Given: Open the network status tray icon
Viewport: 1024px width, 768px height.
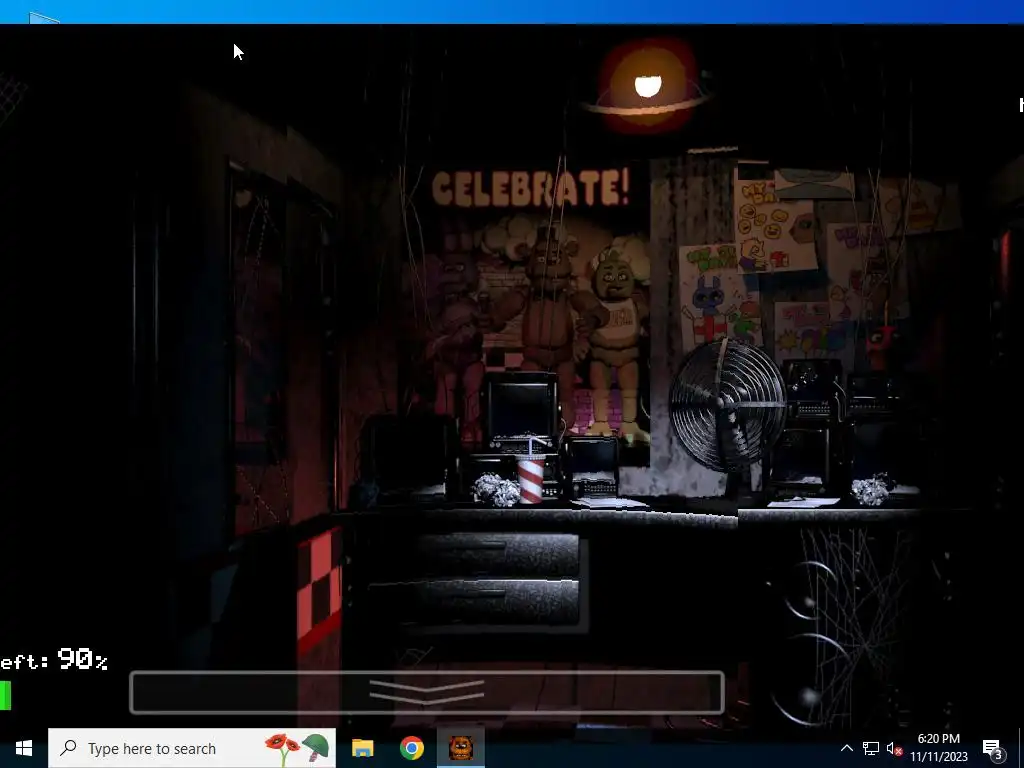Looking at the screenshot, I should pos(871,748).
